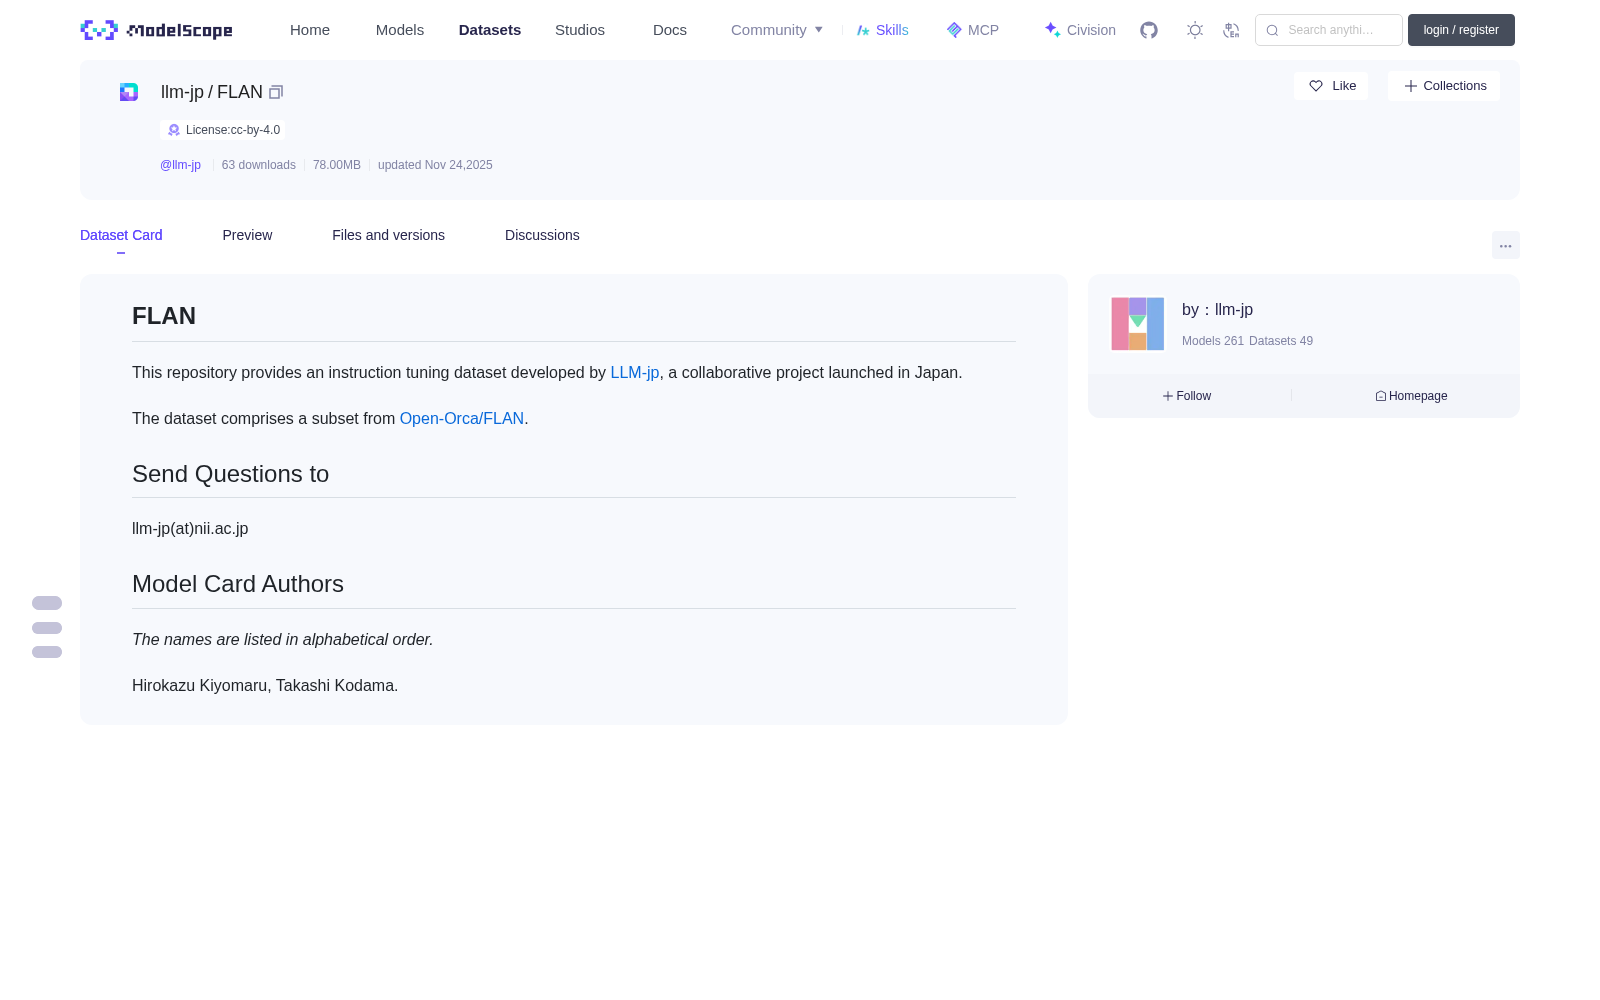This screenshot has height=1000, width=1600.
Task: Click the '78.00MB' size text
Action: pos(337,165)
